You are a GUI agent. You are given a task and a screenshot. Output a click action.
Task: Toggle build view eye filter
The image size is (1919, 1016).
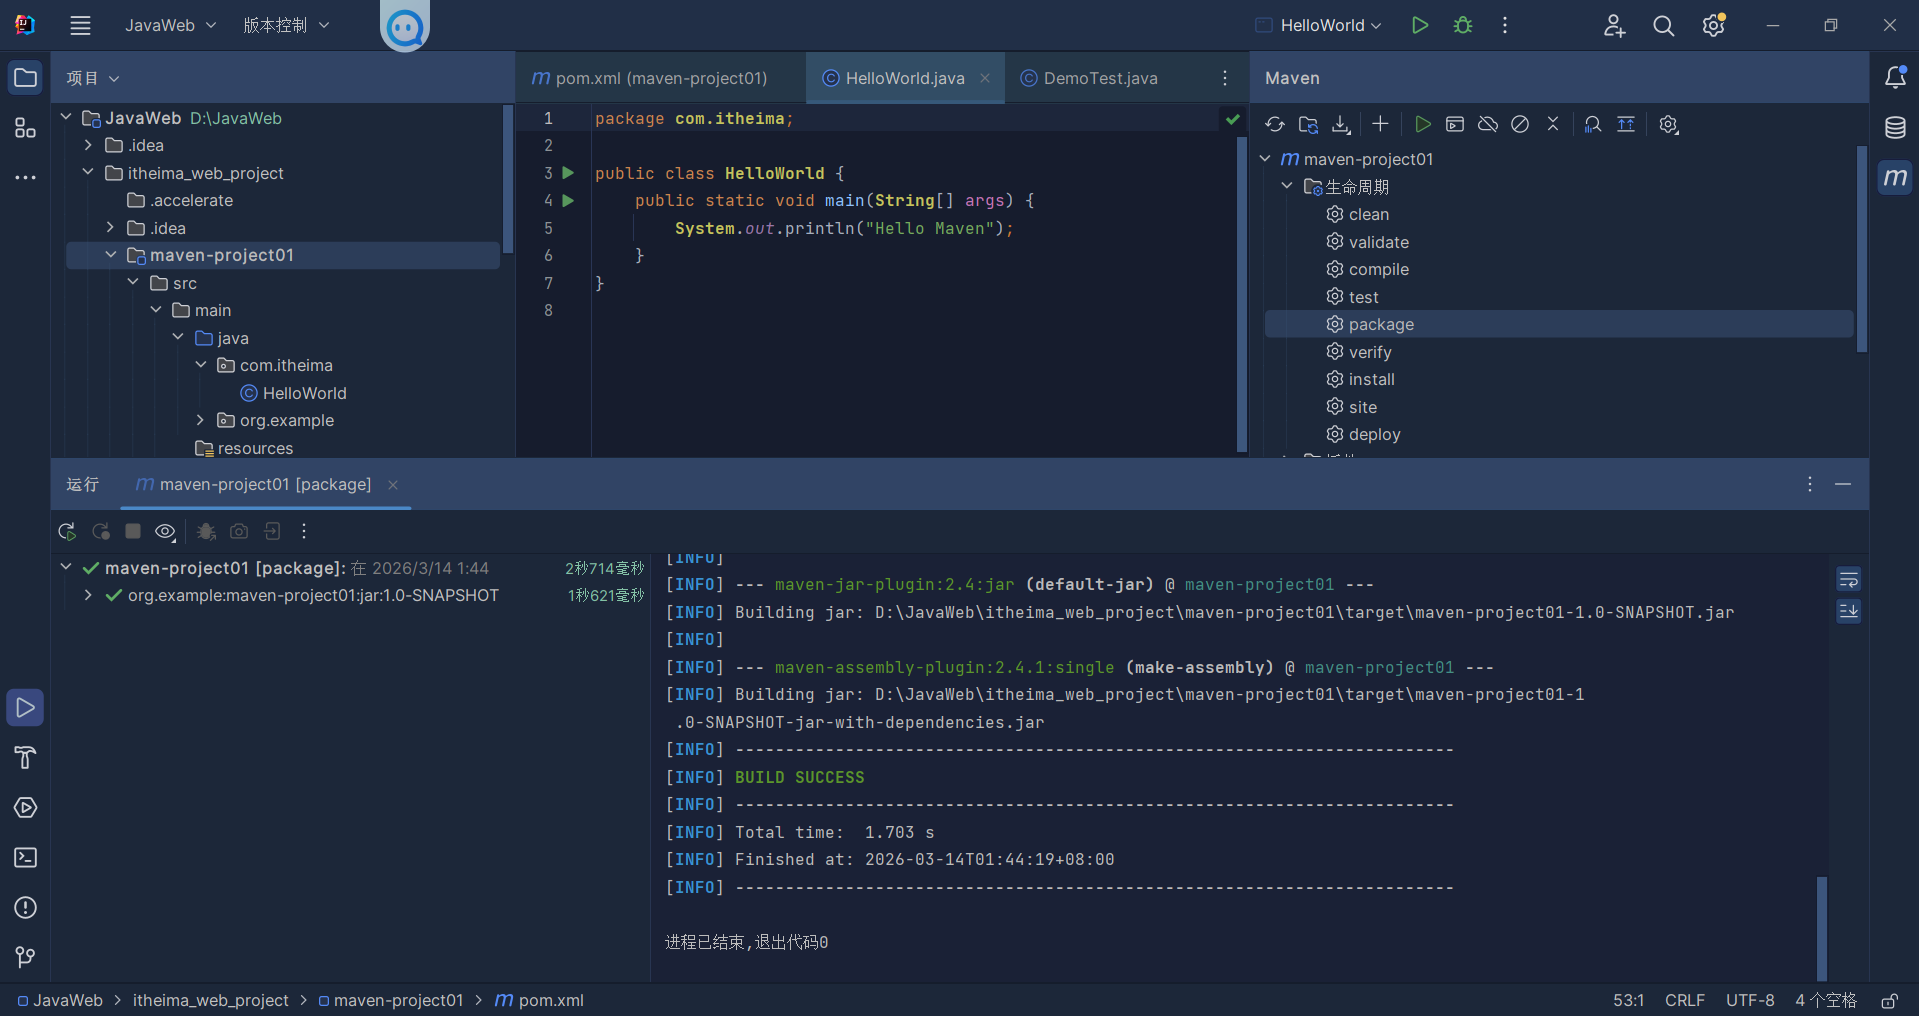(x=165, y=531)
